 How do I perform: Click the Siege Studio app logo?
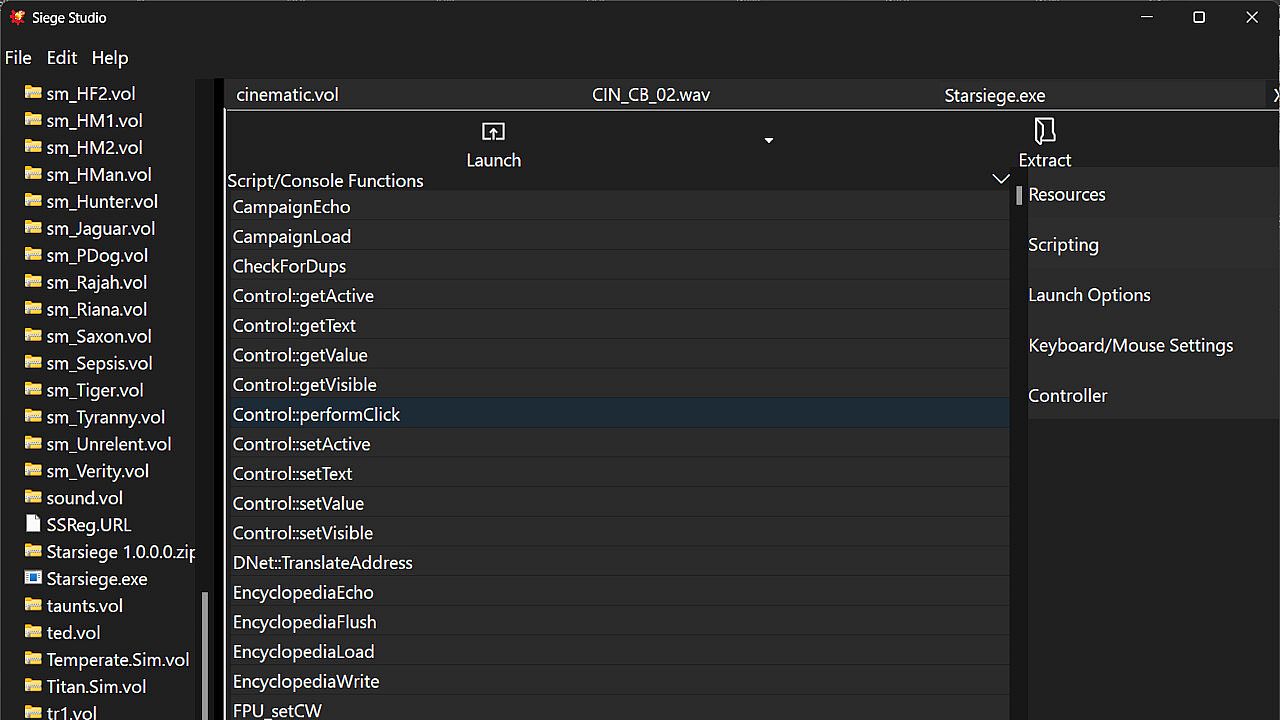click(17, 17)
